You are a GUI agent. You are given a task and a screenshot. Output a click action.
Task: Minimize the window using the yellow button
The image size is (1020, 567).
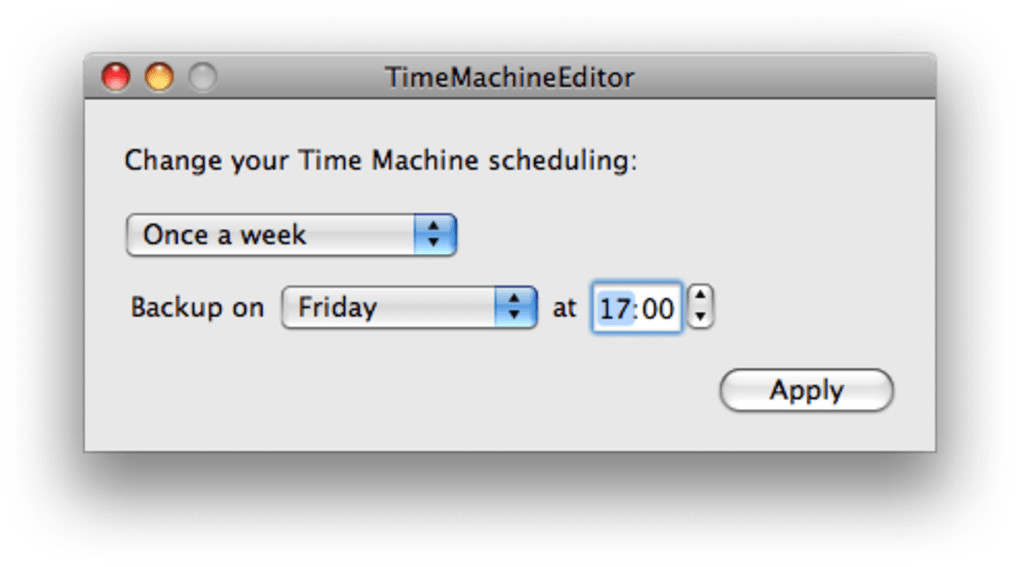159,77
